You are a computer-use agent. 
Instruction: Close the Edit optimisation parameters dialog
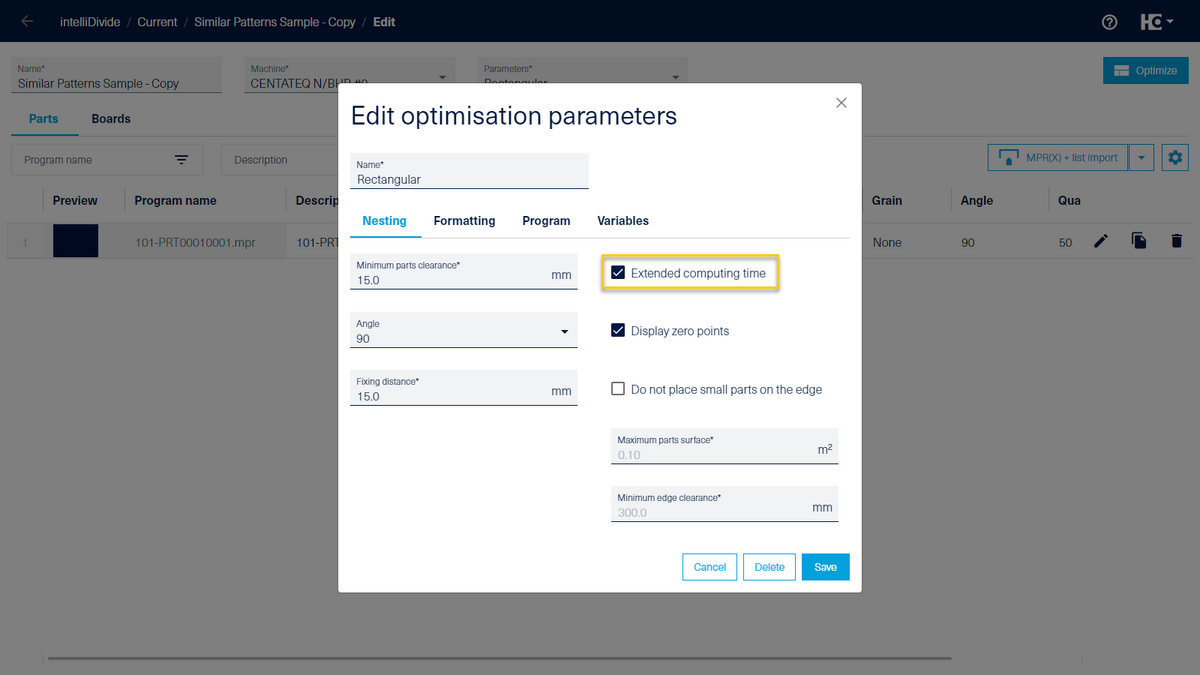(841, 103)
